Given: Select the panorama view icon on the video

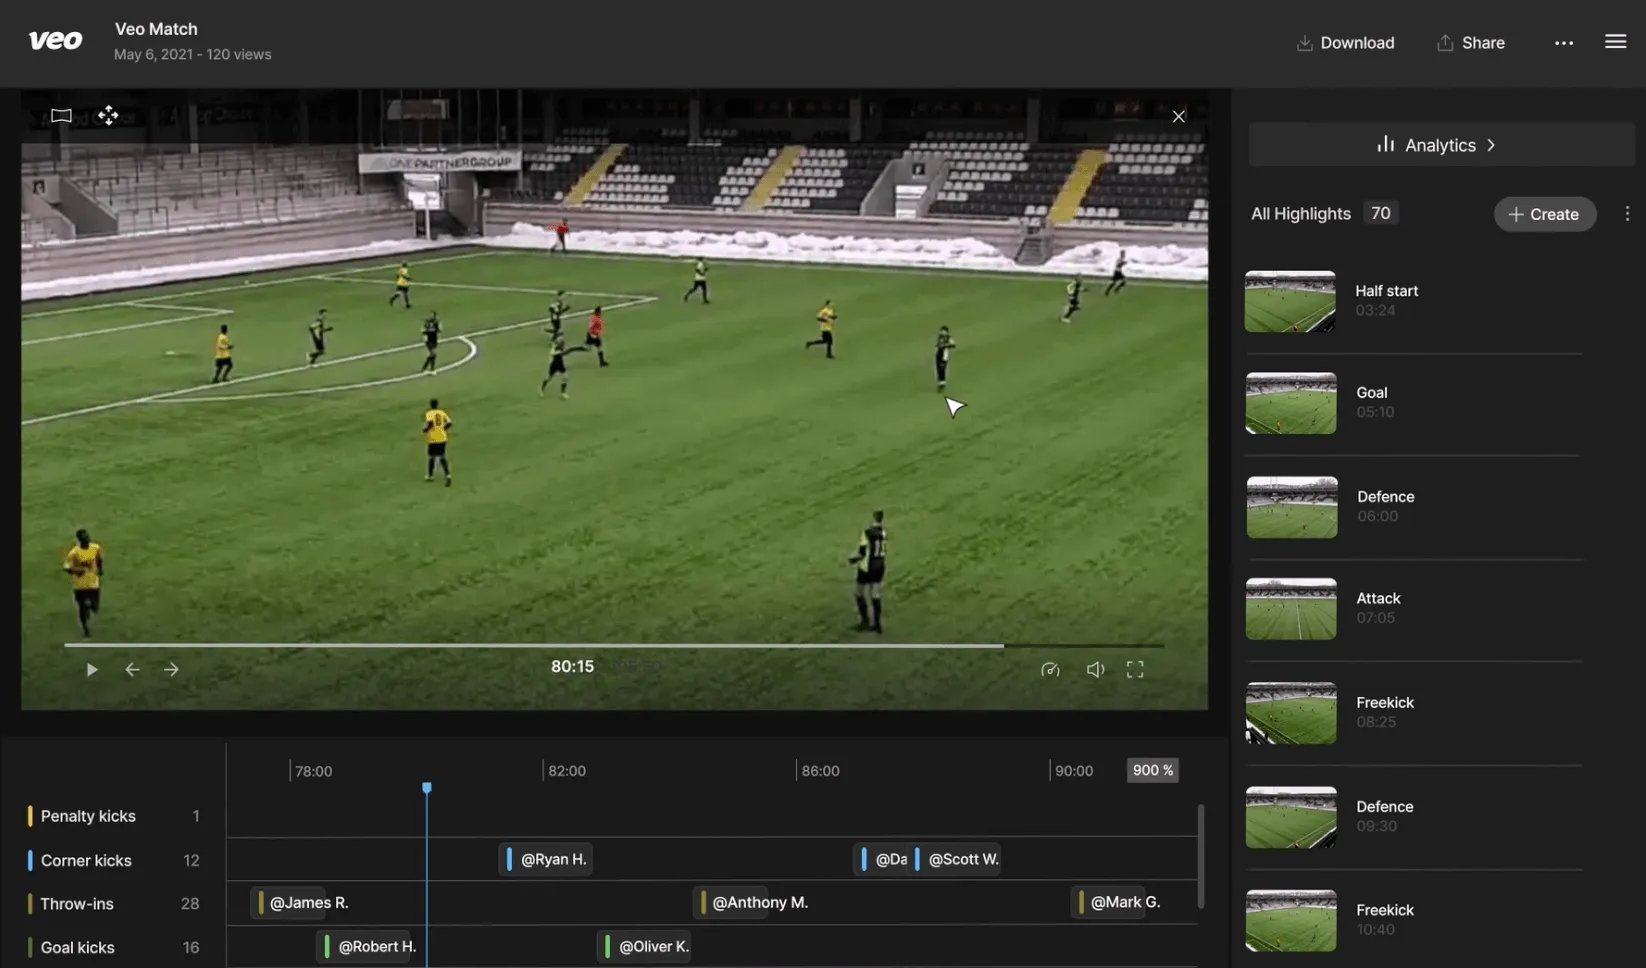Looking at the screenshot, I should 60,115.
